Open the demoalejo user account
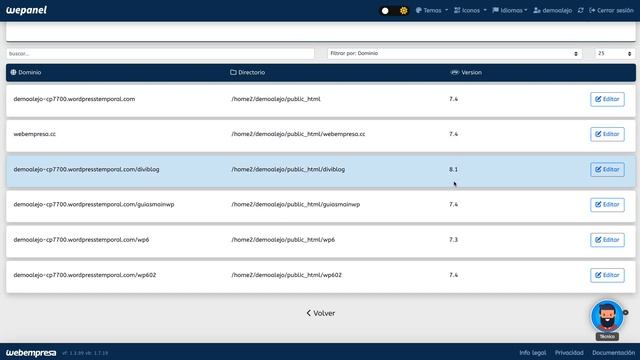Screen dimensions: 640x360 [x=553, y=11]
